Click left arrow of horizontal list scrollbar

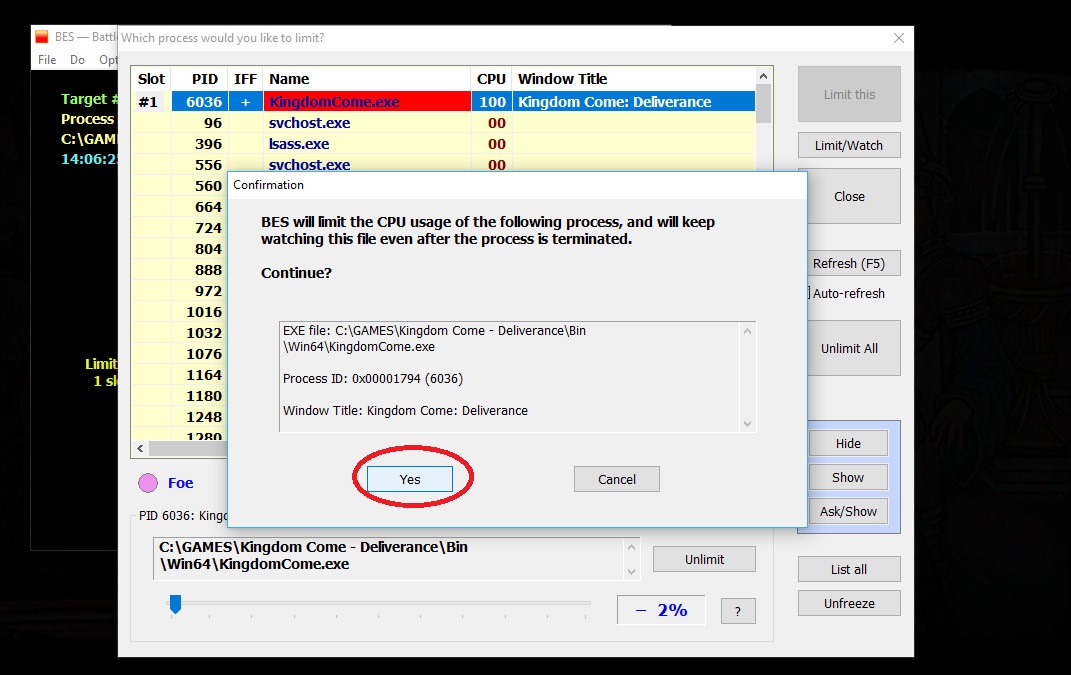click(140, 449)
